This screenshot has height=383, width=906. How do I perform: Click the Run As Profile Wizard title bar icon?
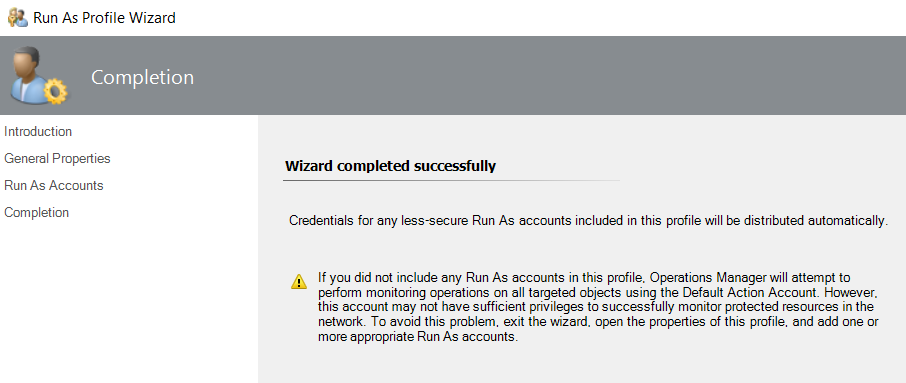[17, 18]
